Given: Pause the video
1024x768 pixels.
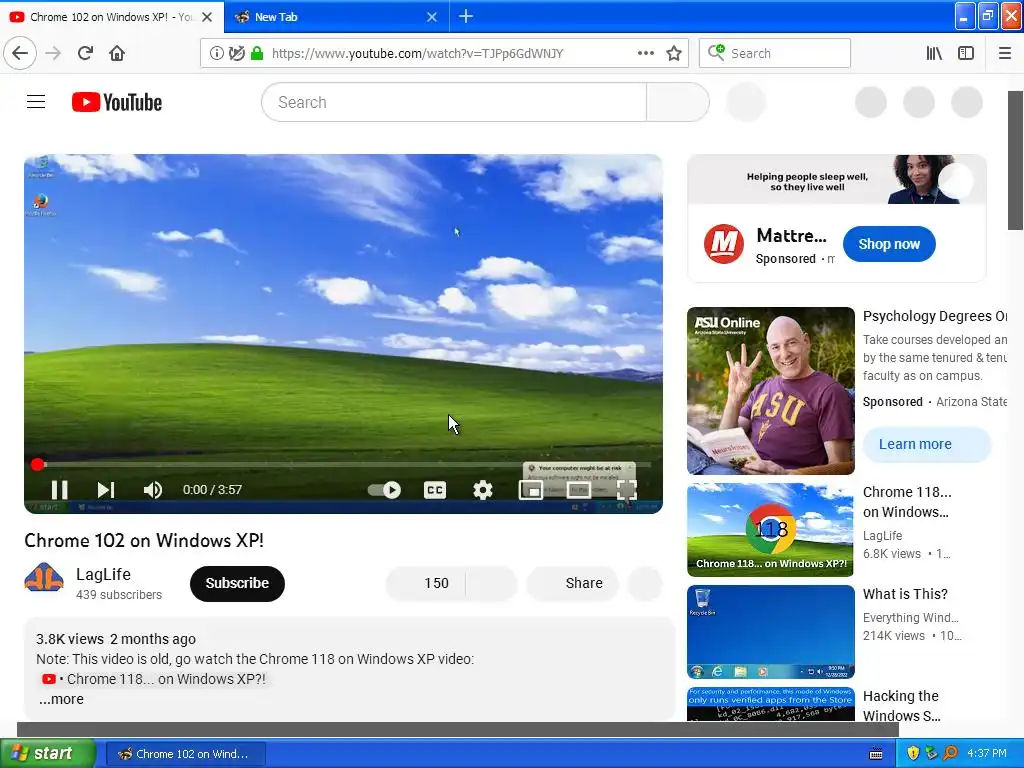Looking at the screenshot, I should (59, 490).
